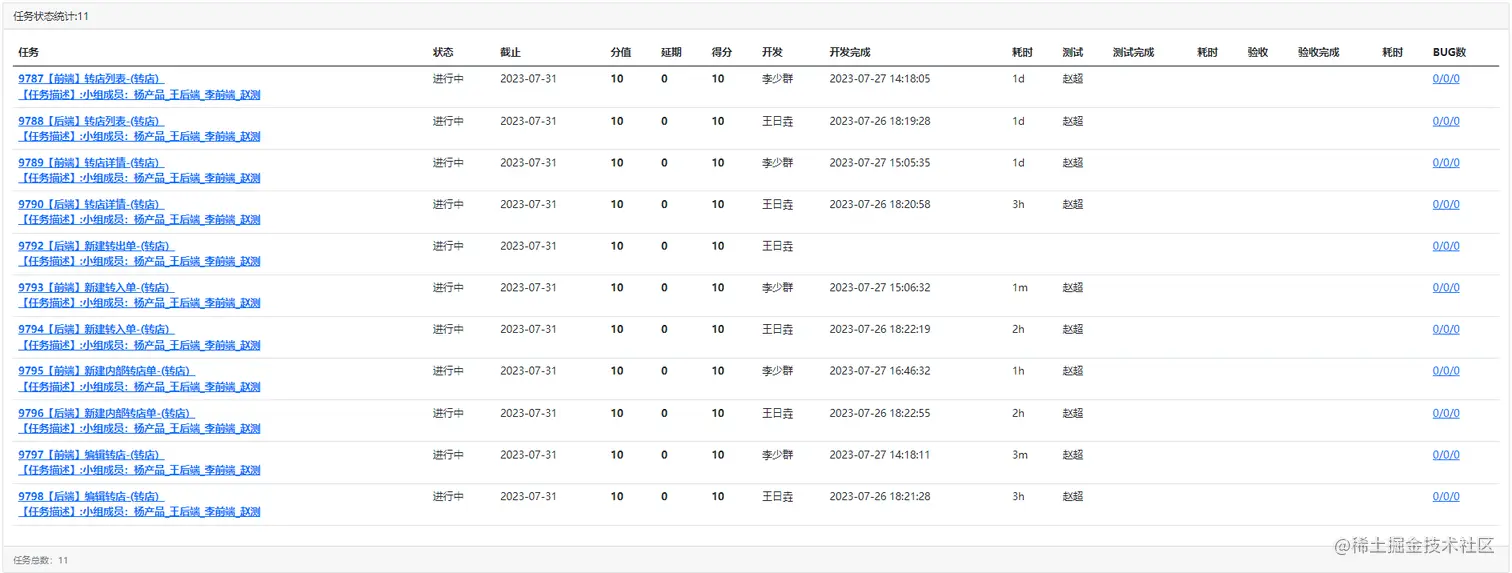The width and height of the screenshot is (1512, 573).
Task: Open task 9794 【后端】新建转入单 link
Action: tap(96, 329)
